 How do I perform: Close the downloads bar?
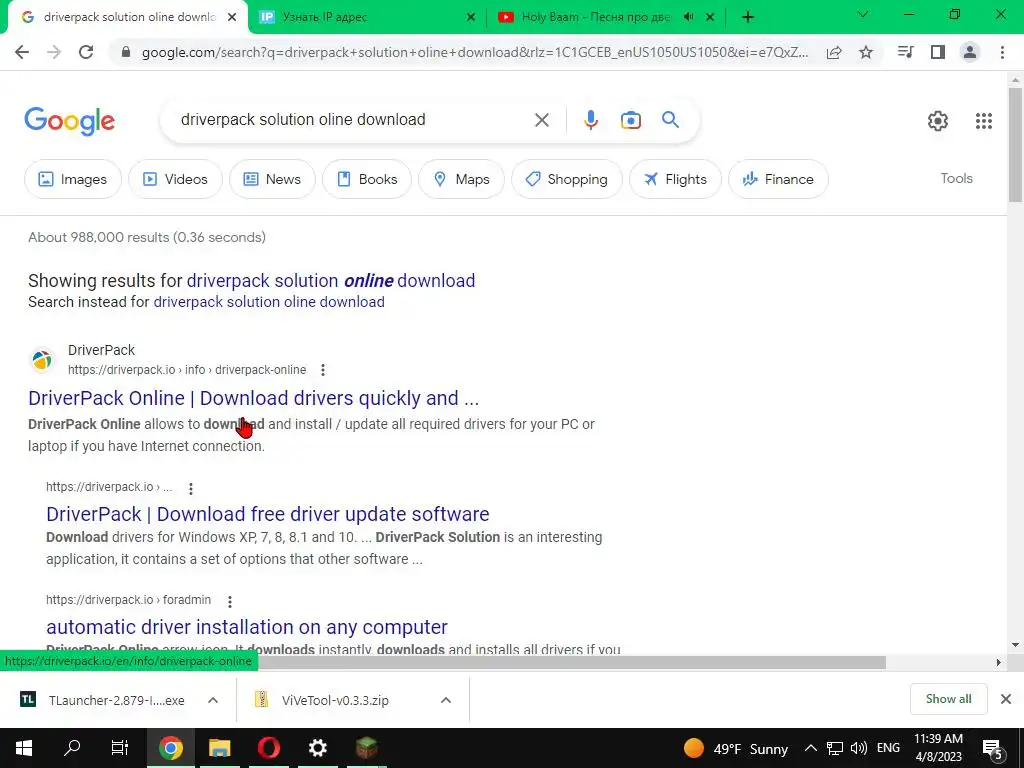coord(1006,699)
